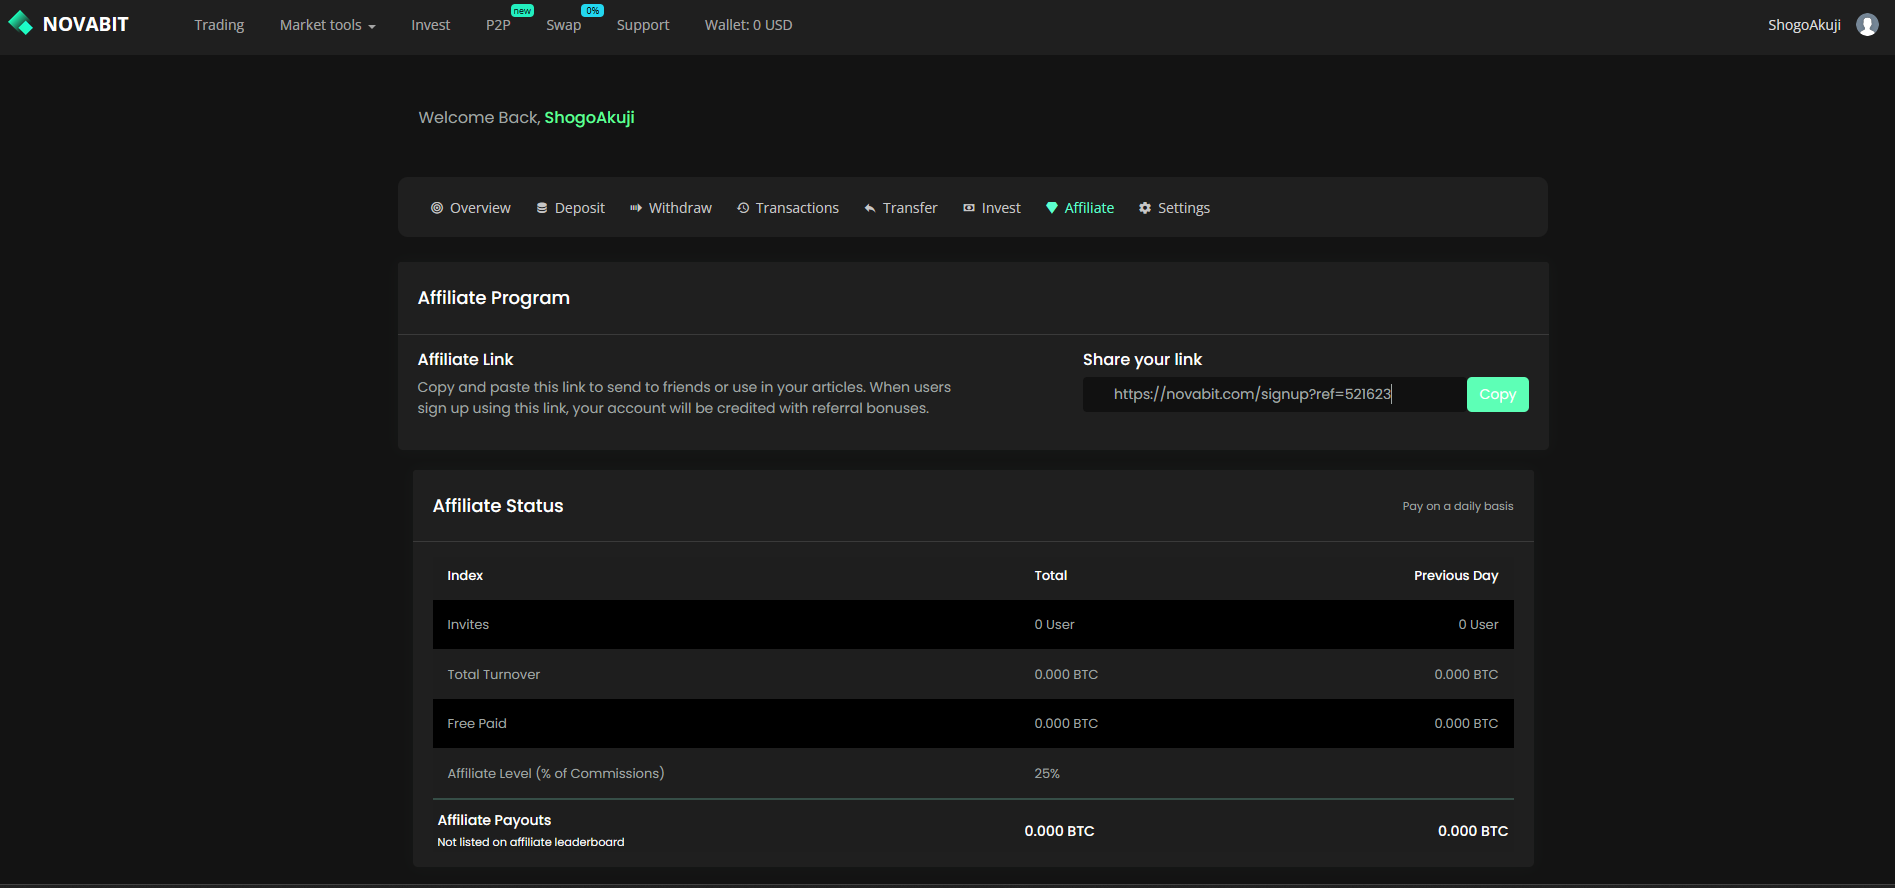Click the Deposit coins stack icon

click(x=542, y=208)
